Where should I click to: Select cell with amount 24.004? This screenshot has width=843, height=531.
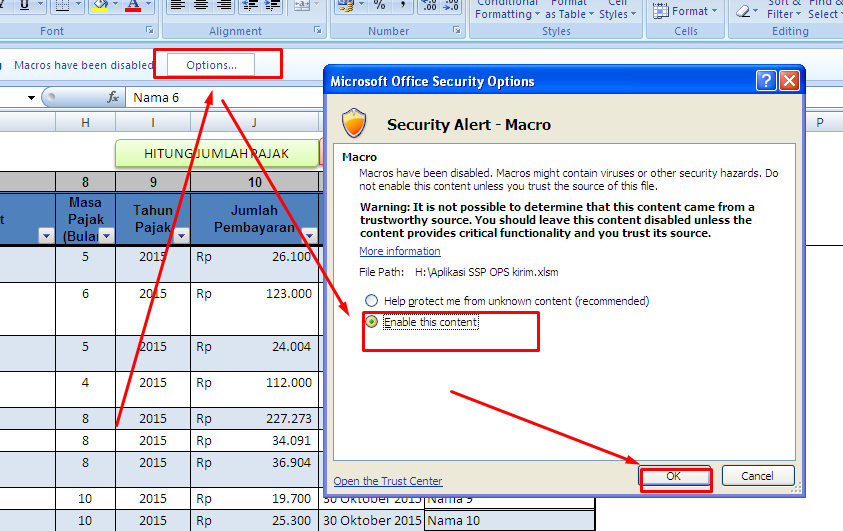click(255, 353)
